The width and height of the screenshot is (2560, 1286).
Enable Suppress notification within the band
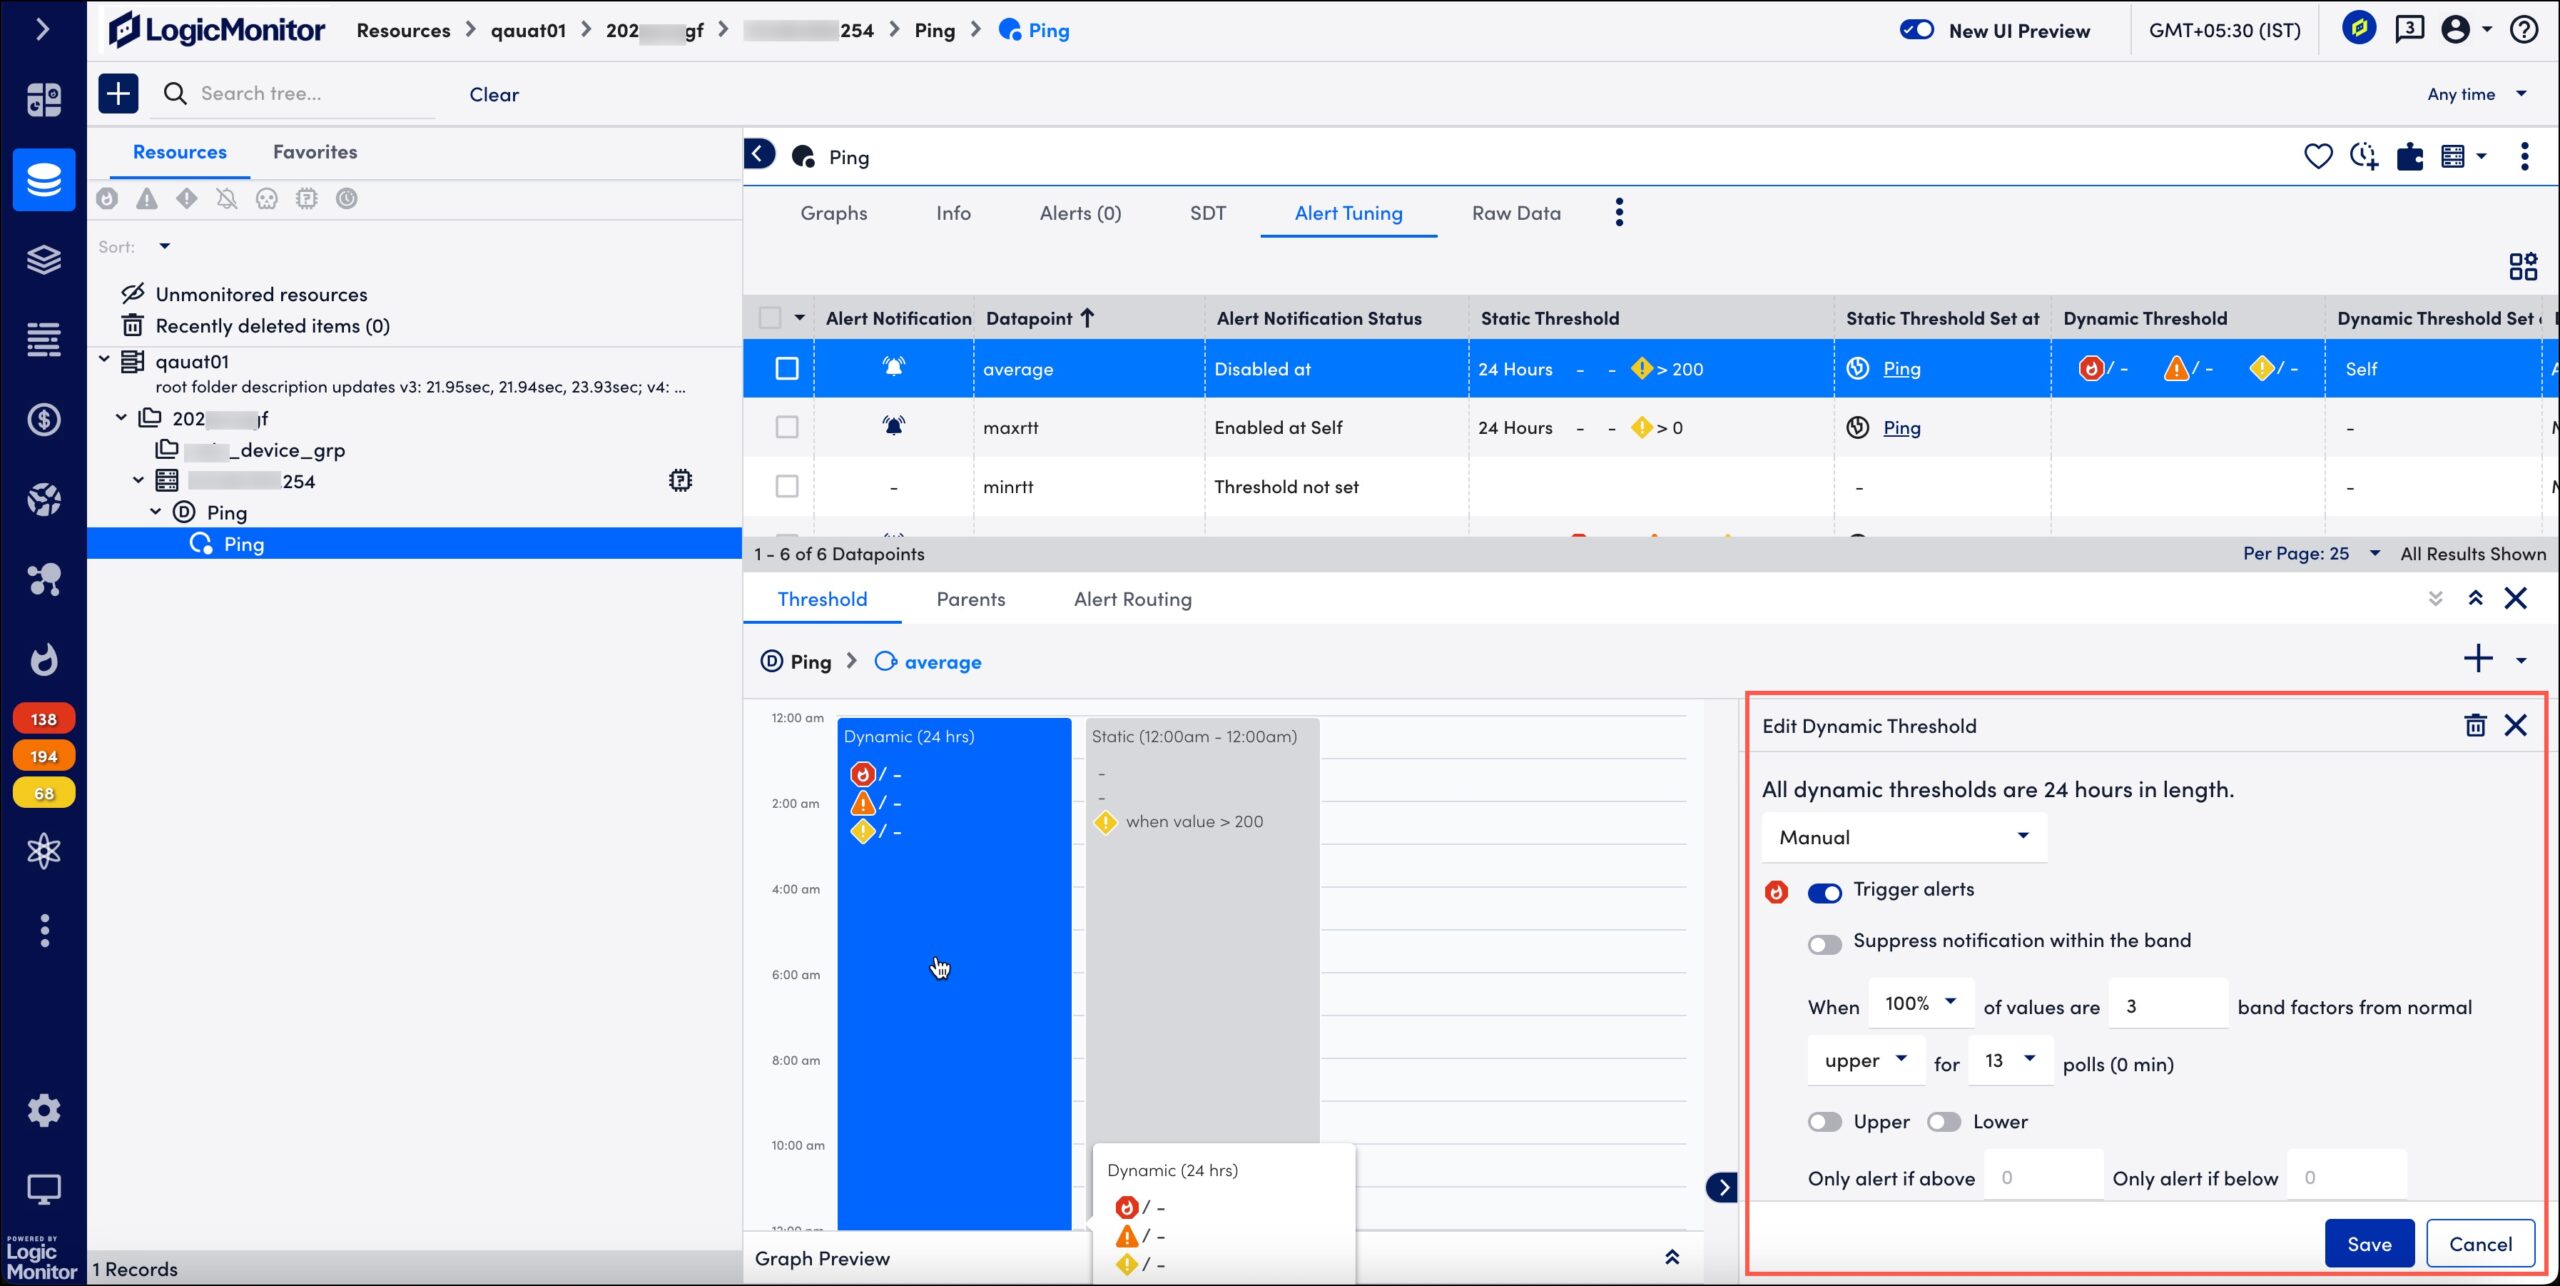coord(1824,944)
